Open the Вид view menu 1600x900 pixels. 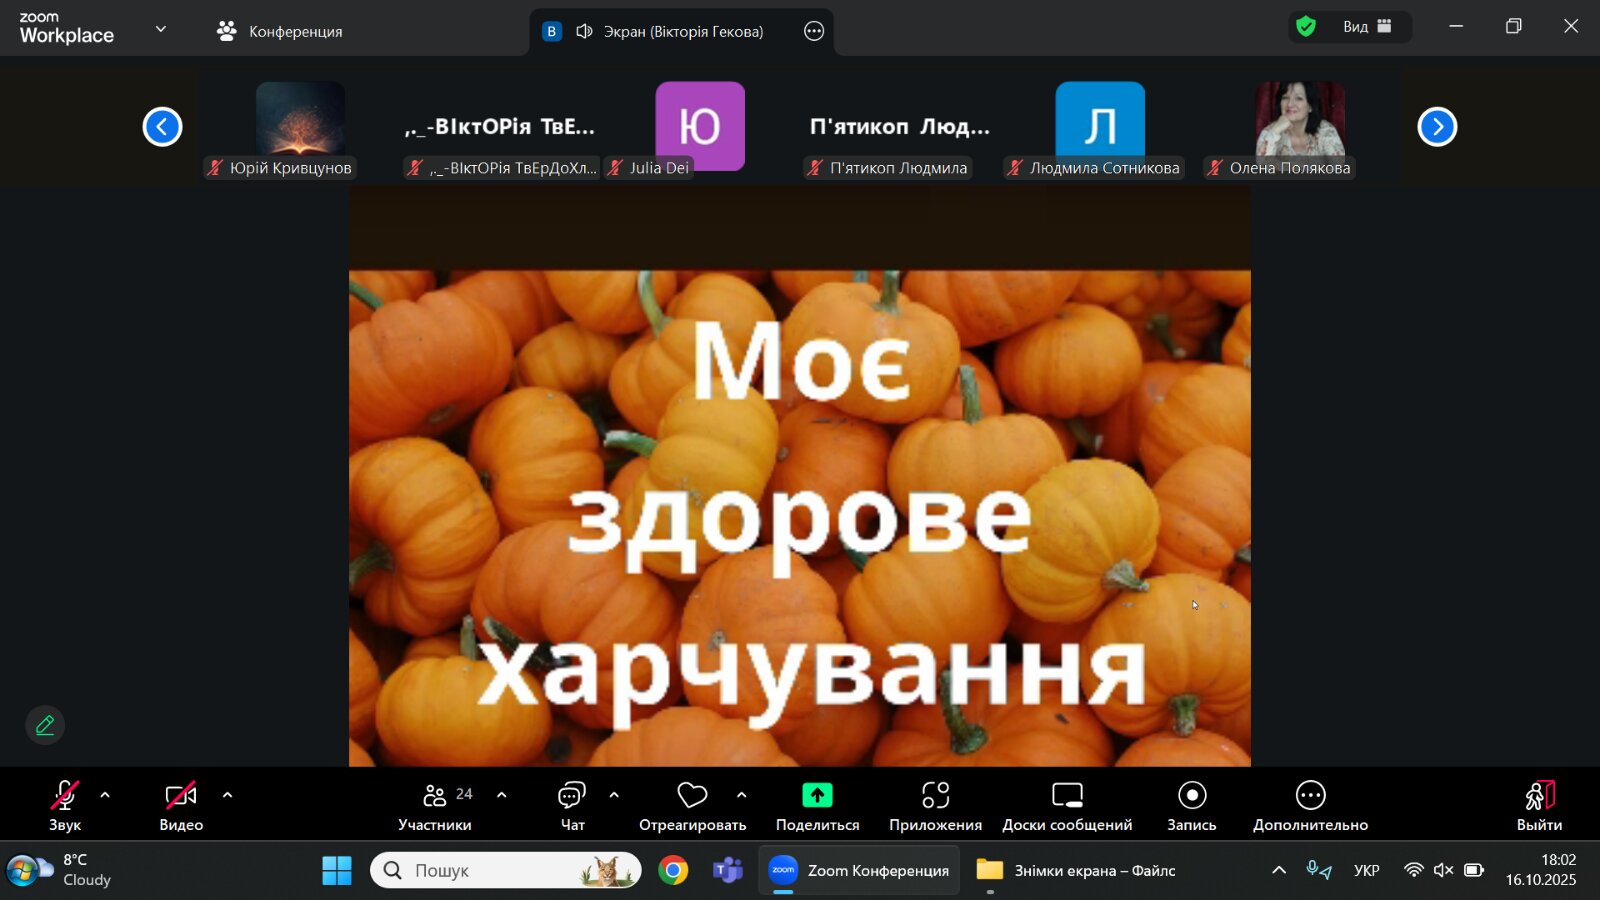click(1366, 27)
